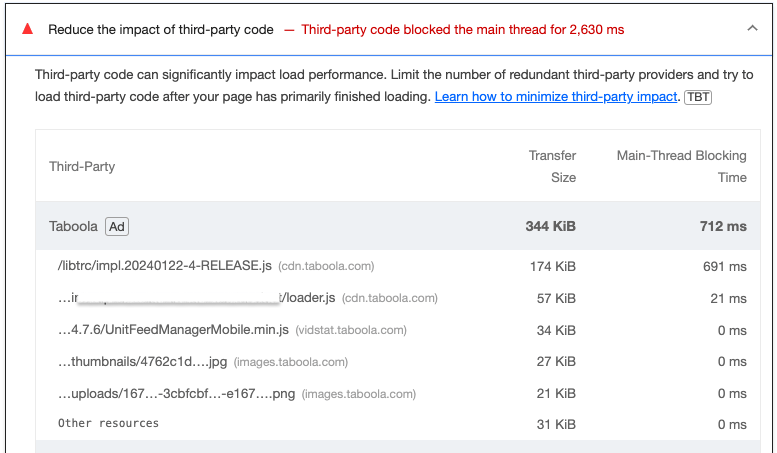Open the uploads png image resource link
Viewport: 777px width, 453px height.
(x=176, y=393)
